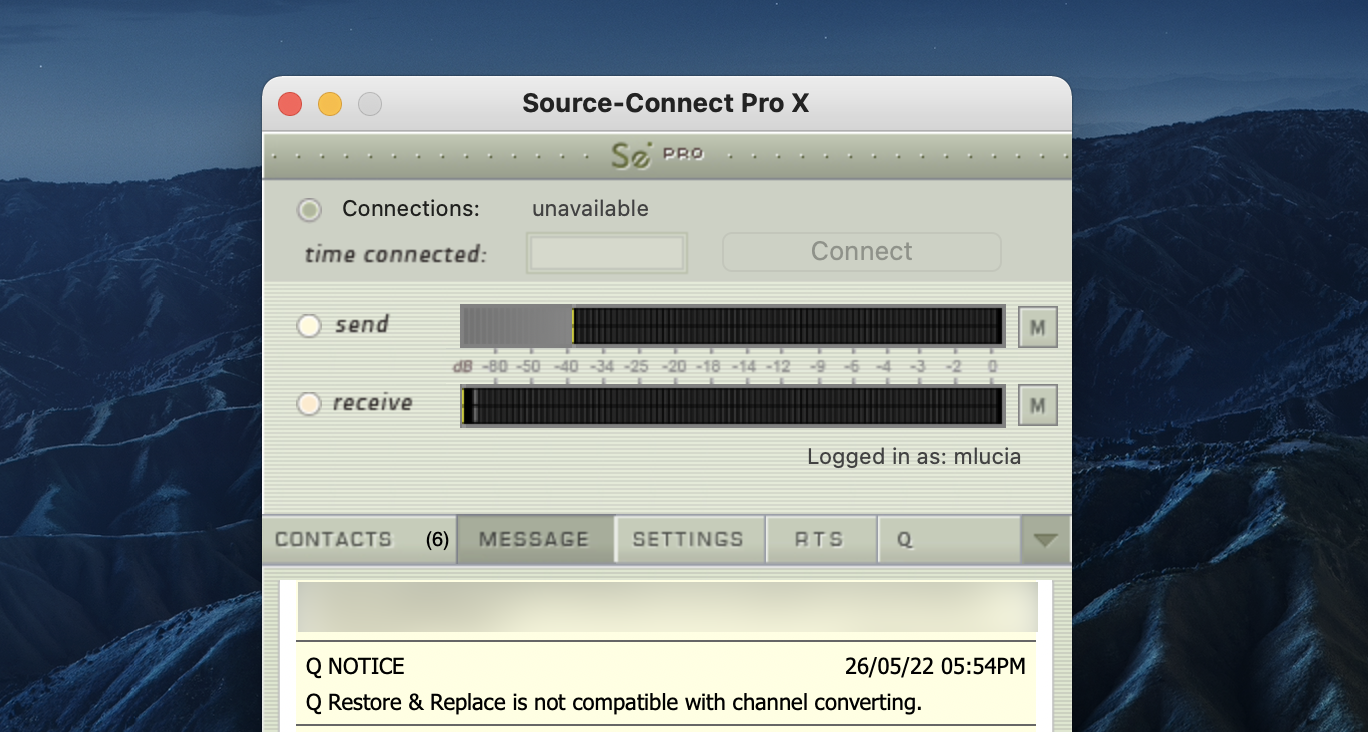Viewport: 1368px width, 732px height.
Task: Click the time connected field
Action: pyautogui.click(x=606, y=253)
